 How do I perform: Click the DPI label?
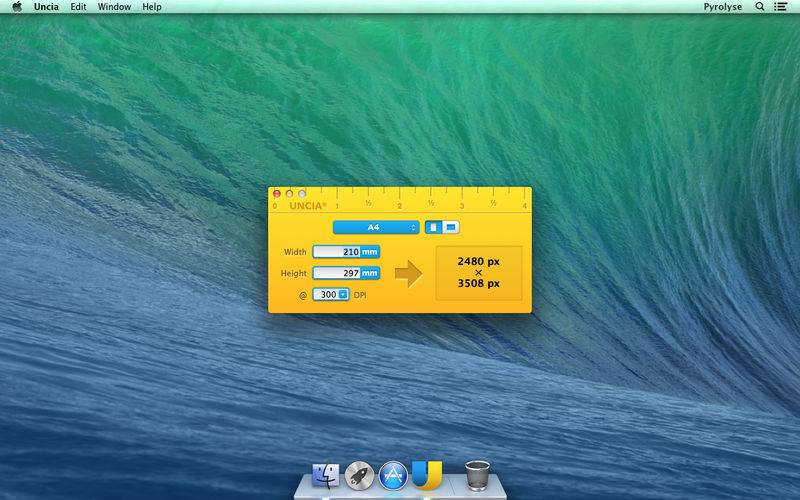pyautogui.click(x=360, y=295)
